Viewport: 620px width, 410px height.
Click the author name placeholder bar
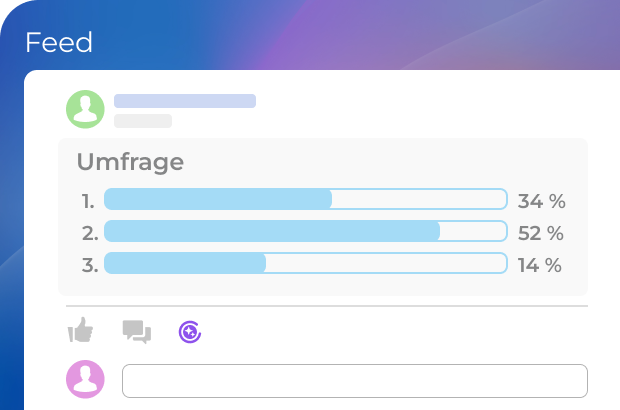pyautogui.click(x=185, y=101)
